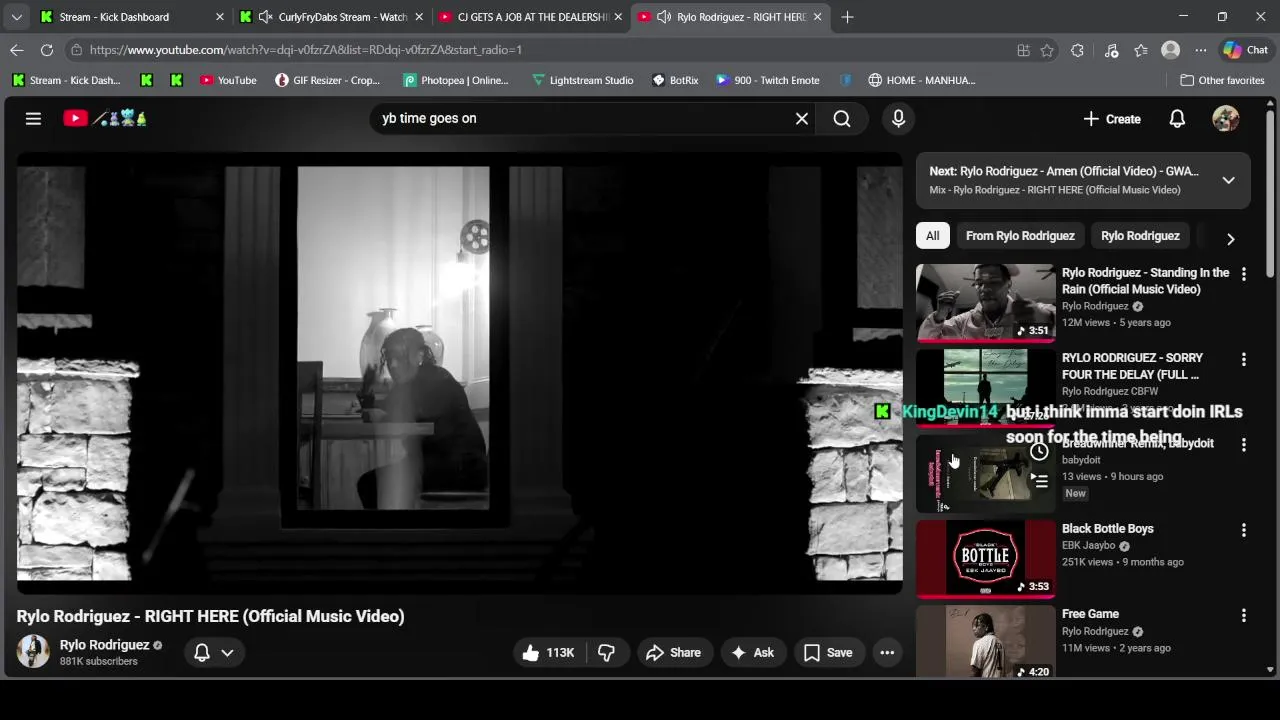1280x720 pixels.
Task: Switch to Stream - Kick Dashboard tab
Action: coord(131,17)
